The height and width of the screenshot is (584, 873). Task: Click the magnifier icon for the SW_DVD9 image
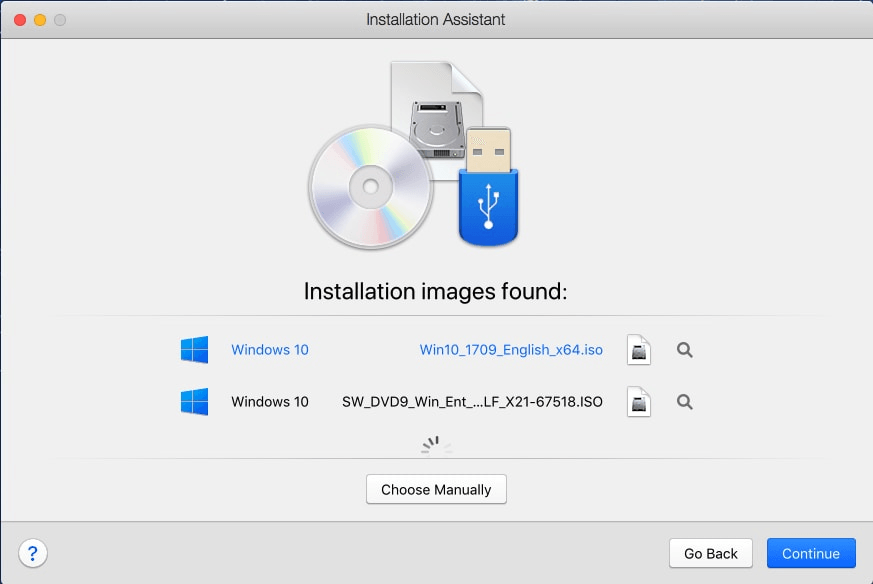(x=684, y=401)
